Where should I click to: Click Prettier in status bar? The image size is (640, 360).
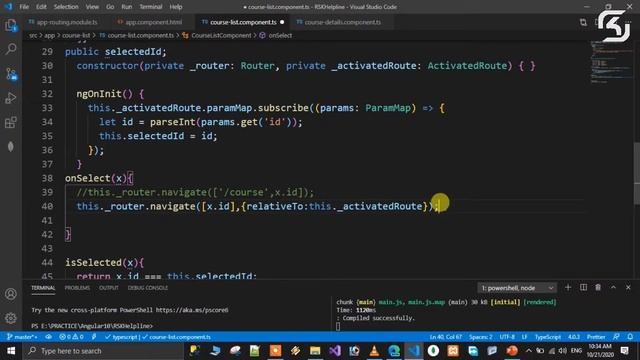pos(596,337)
